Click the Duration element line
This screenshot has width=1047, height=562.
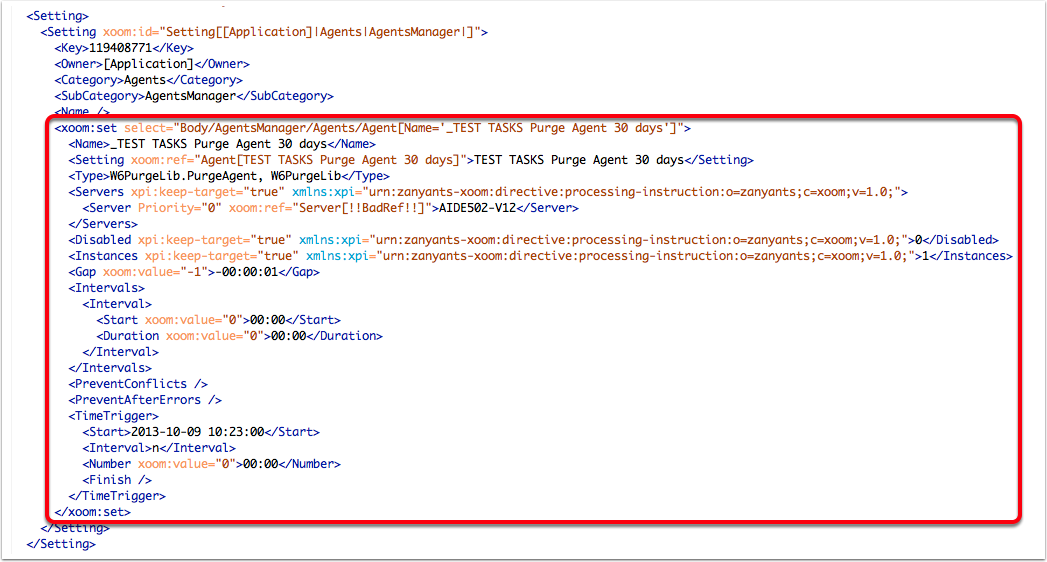click(239, 336)
